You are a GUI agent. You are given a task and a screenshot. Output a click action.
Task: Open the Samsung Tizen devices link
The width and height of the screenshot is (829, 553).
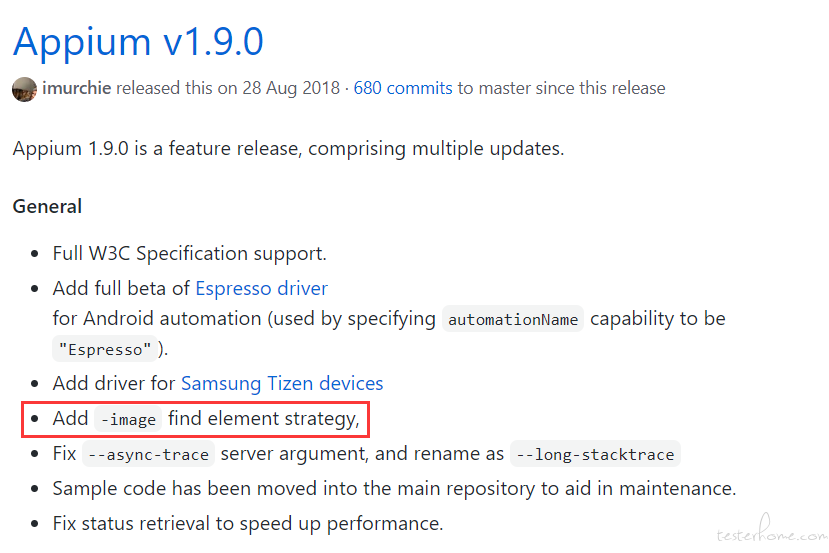click(282, 383)
